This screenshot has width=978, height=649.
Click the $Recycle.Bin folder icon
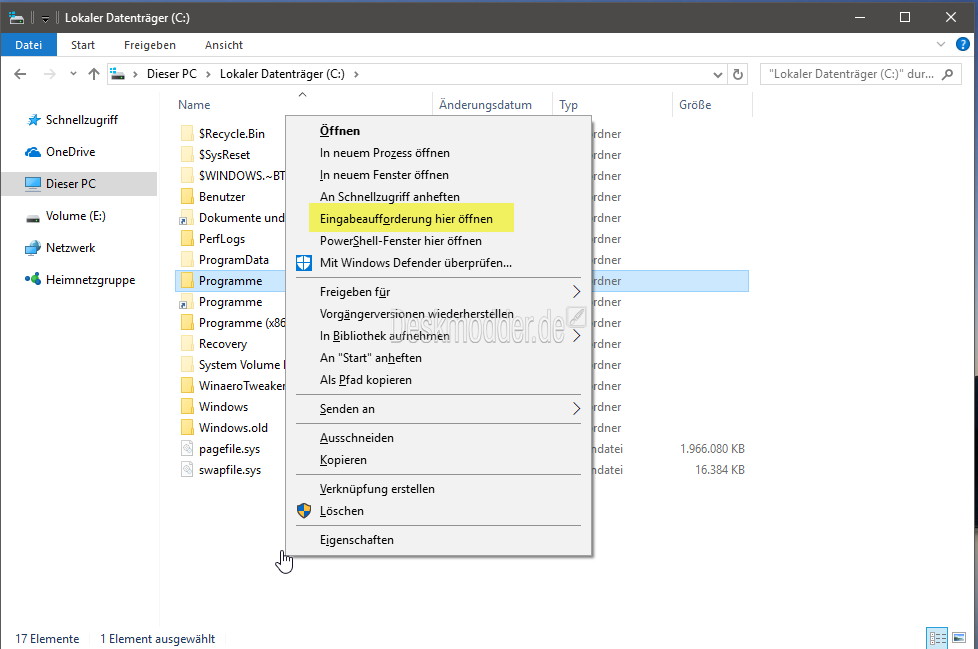[187, 133]
